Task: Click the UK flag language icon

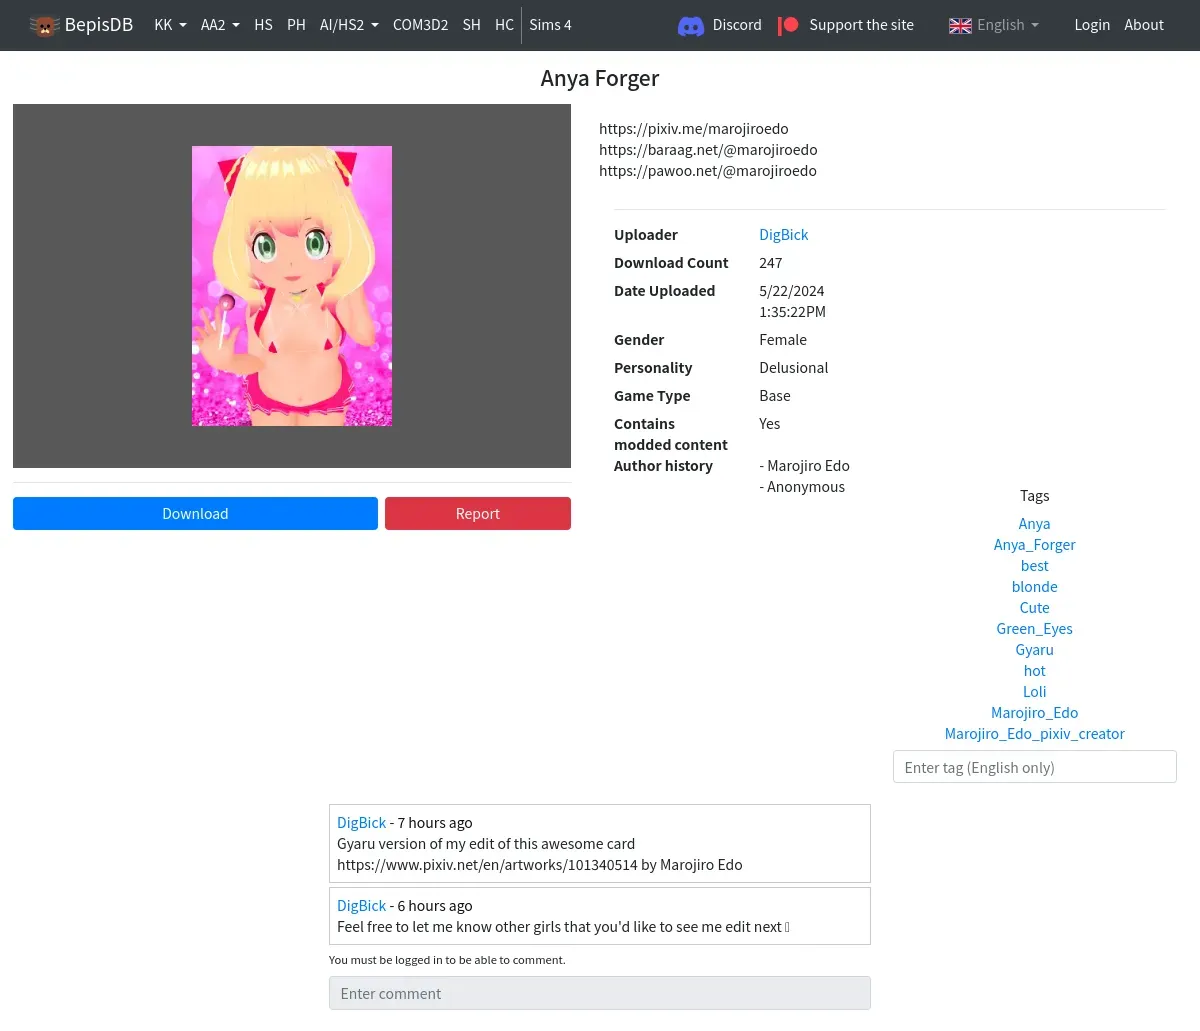Action: (x=960, y=26)
